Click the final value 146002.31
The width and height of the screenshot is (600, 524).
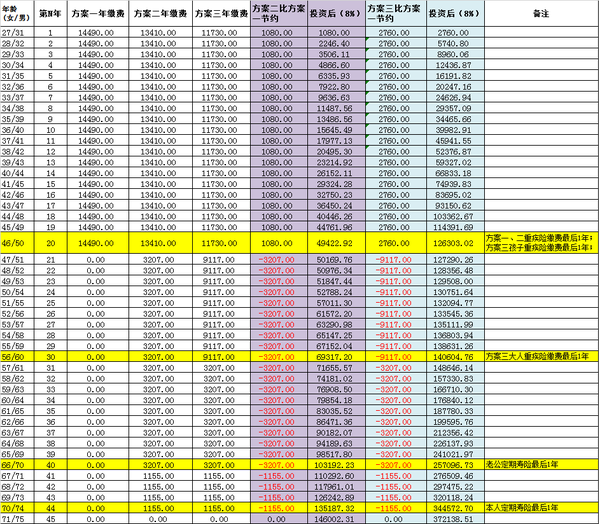pos(336,519)
